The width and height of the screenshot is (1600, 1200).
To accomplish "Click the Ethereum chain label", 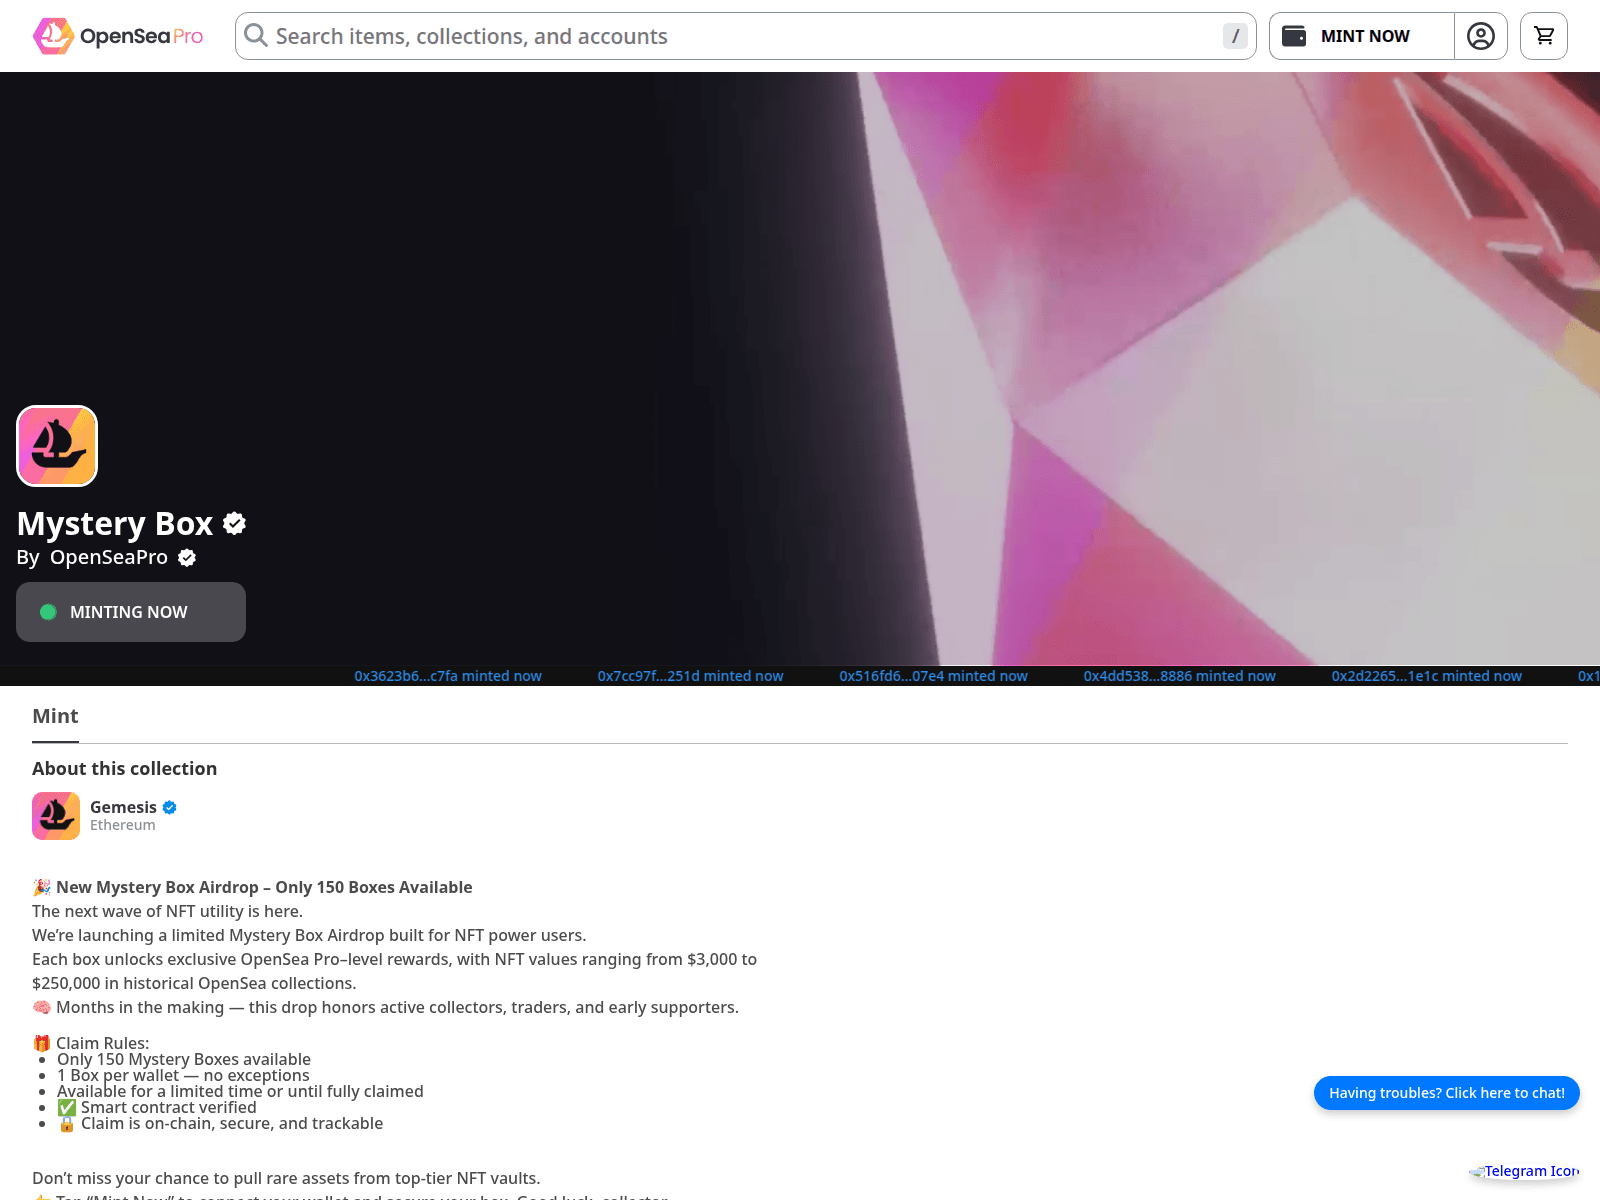I will (123, 825).
